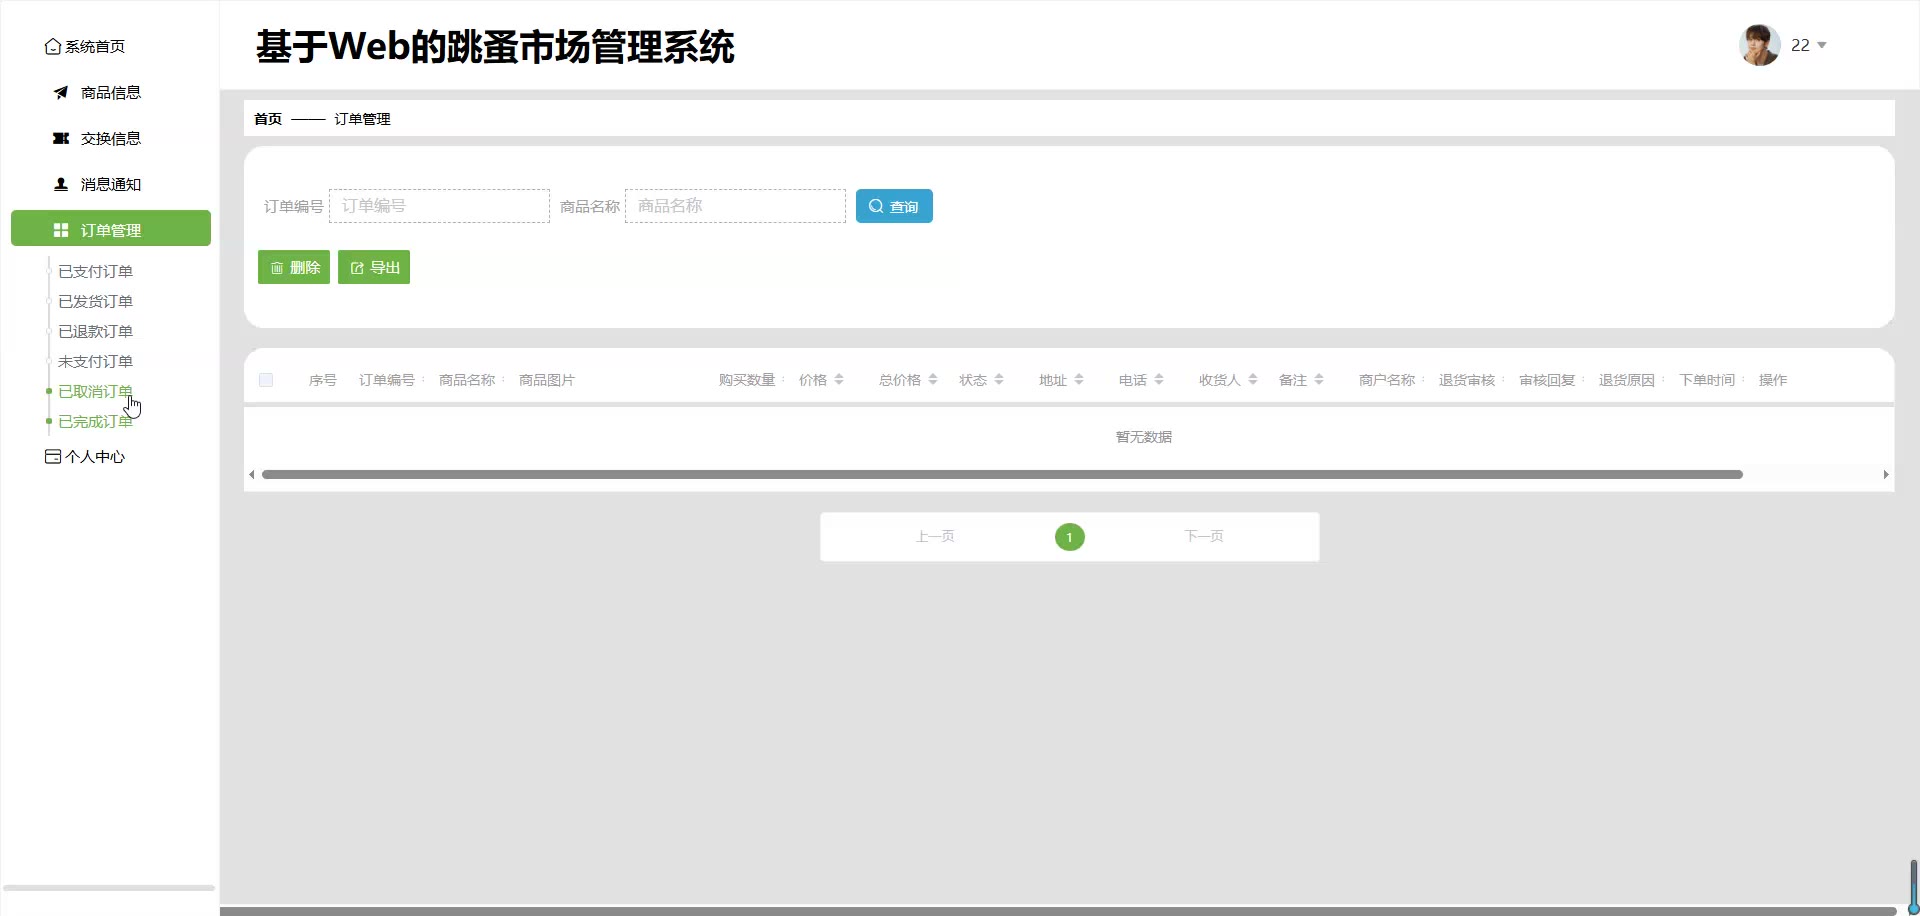Click the 暂无数据 empty table message
This screenshot has height=916, width=1920.
pos(1144,437)
